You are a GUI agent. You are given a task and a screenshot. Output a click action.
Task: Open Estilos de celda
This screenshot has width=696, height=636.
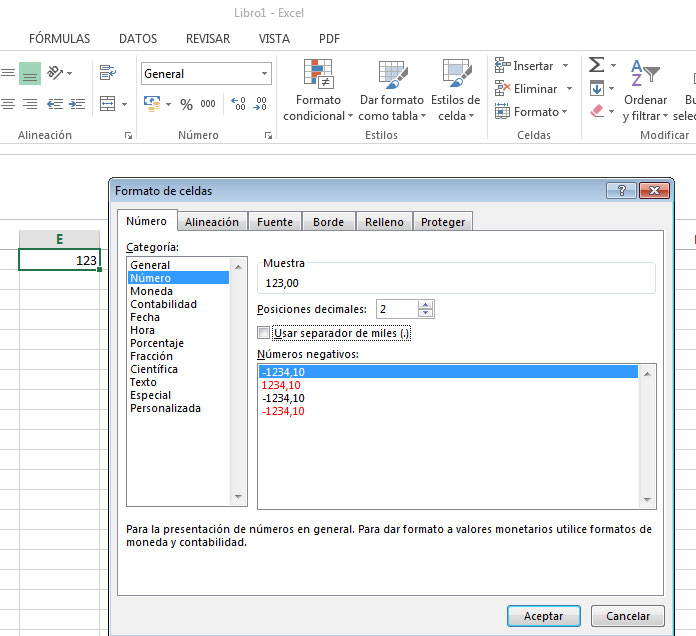(456, 91)
